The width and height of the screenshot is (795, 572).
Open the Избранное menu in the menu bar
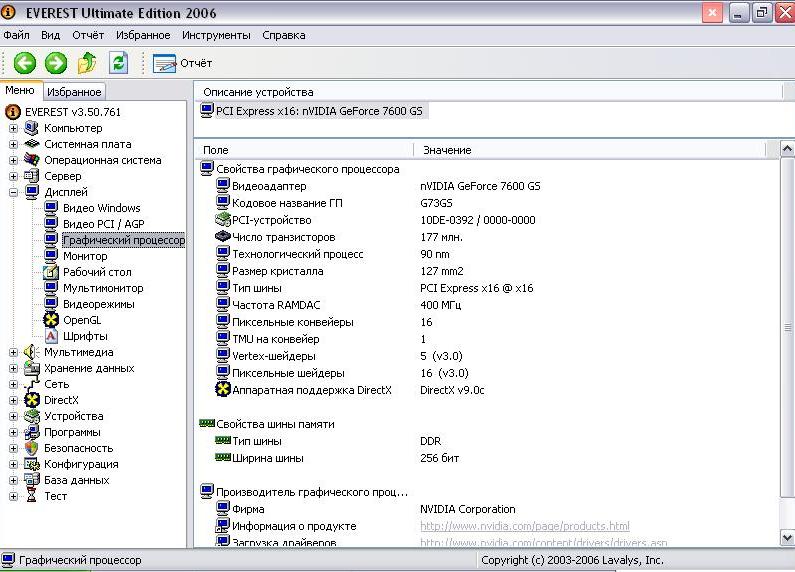point(143,35)
